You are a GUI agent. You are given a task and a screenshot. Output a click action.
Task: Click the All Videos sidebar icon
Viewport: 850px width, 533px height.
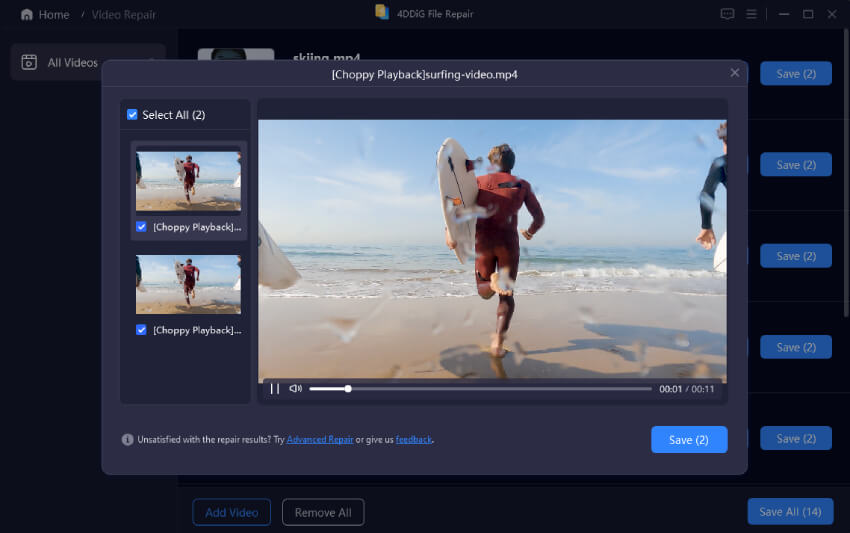click(x=29, y=62)
